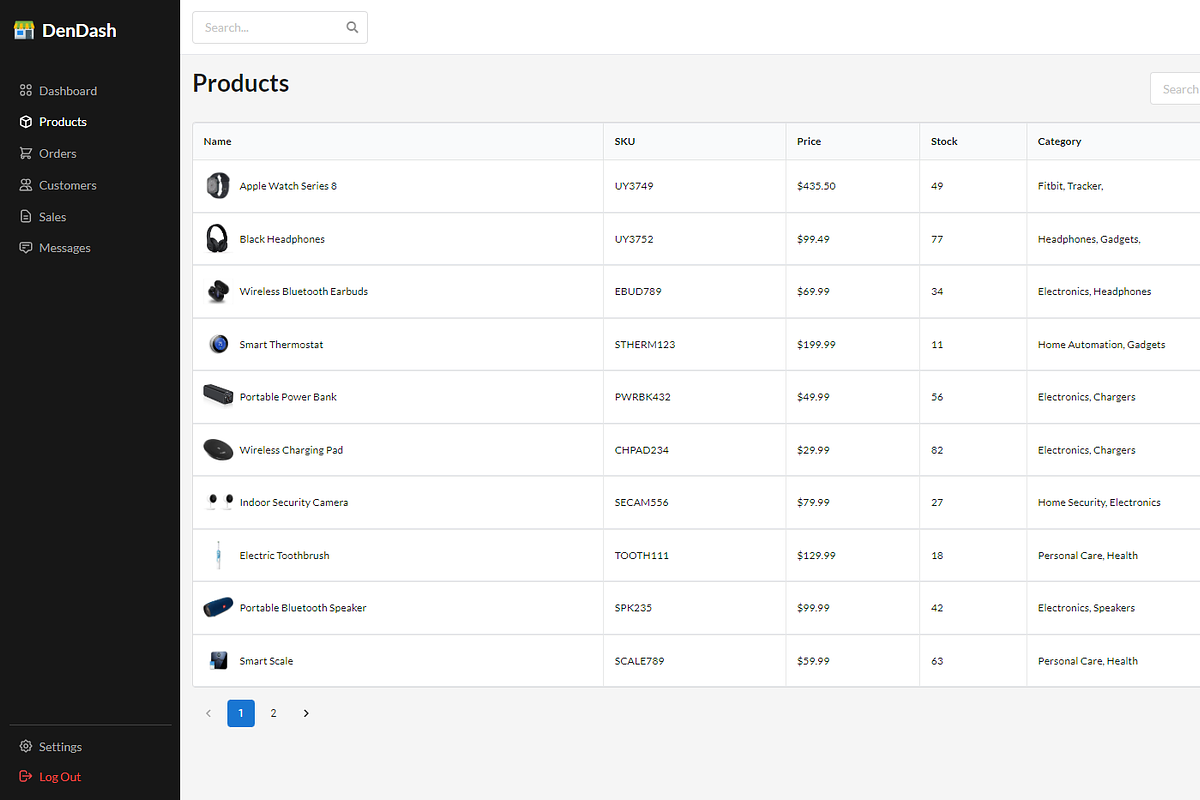Click the Messages chat icon in sidebar

click(26, 248)
